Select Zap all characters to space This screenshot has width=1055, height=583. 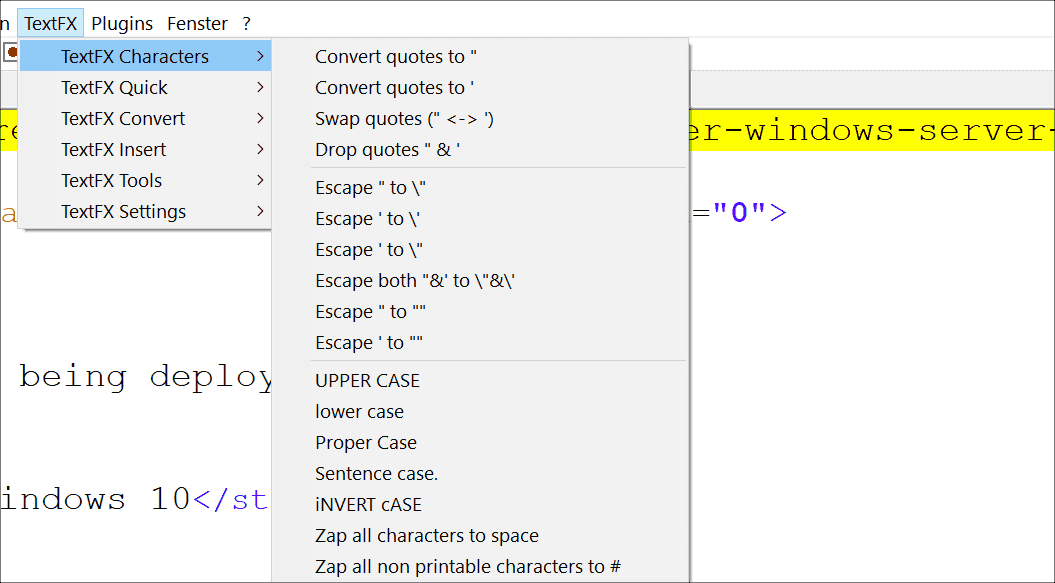pos(425,535)
